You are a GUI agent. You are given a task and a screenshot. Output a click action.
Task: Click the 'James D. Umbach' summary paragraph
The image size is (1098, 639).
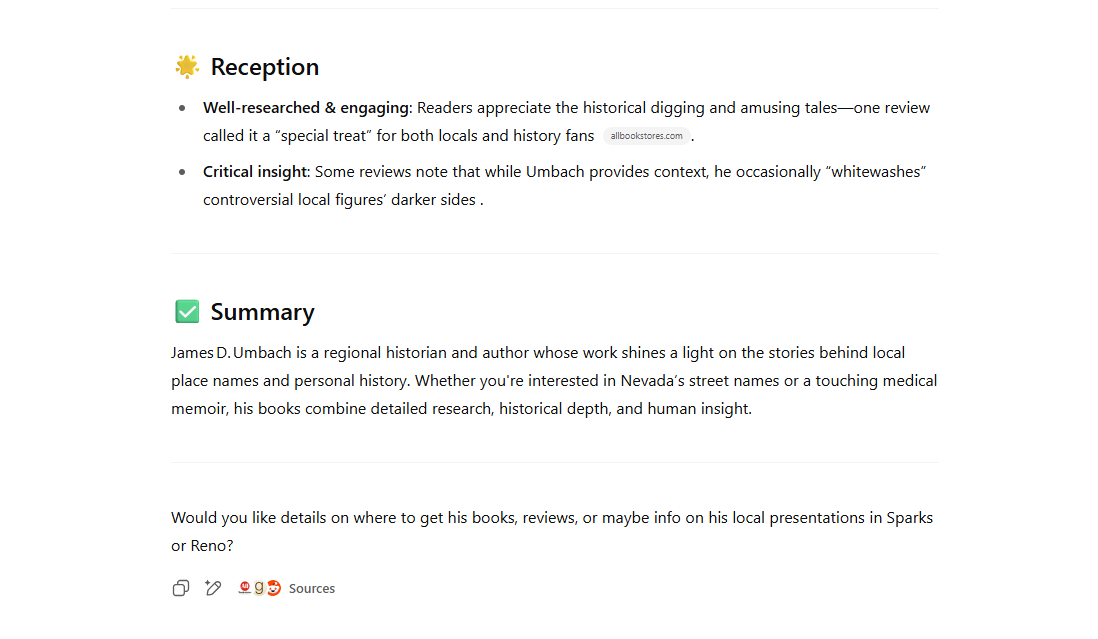point(554,381)
